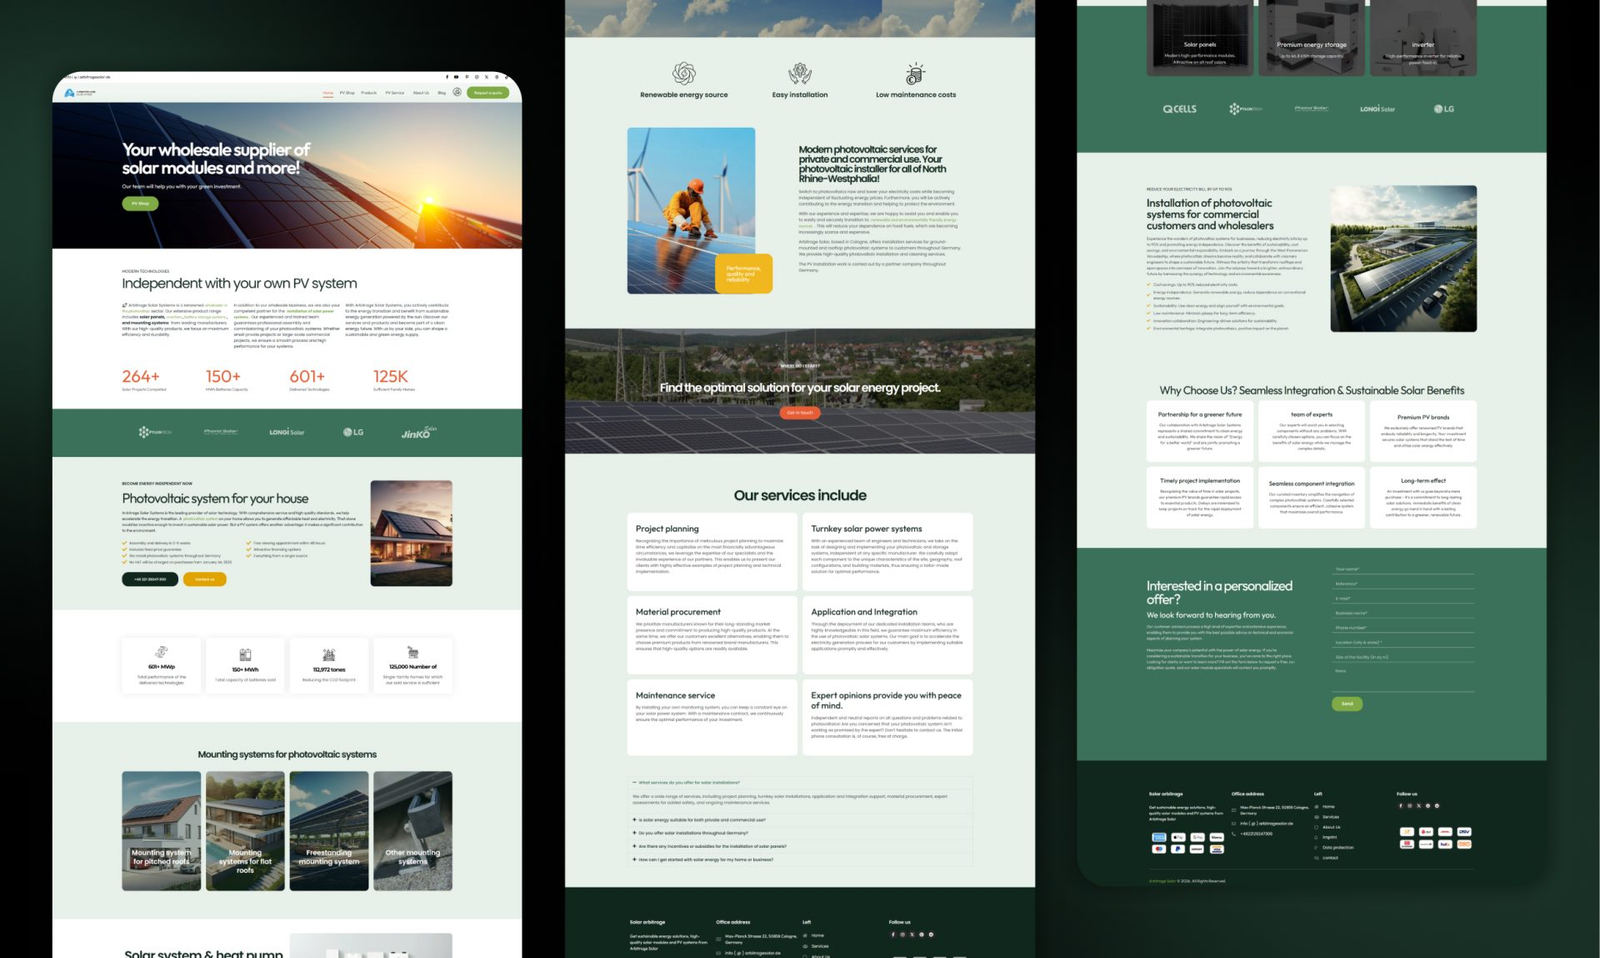Screen dimensions: 1600x958
Task: Expand the FAQ about installations throughout Germany
Action: (x=634, y=833)
